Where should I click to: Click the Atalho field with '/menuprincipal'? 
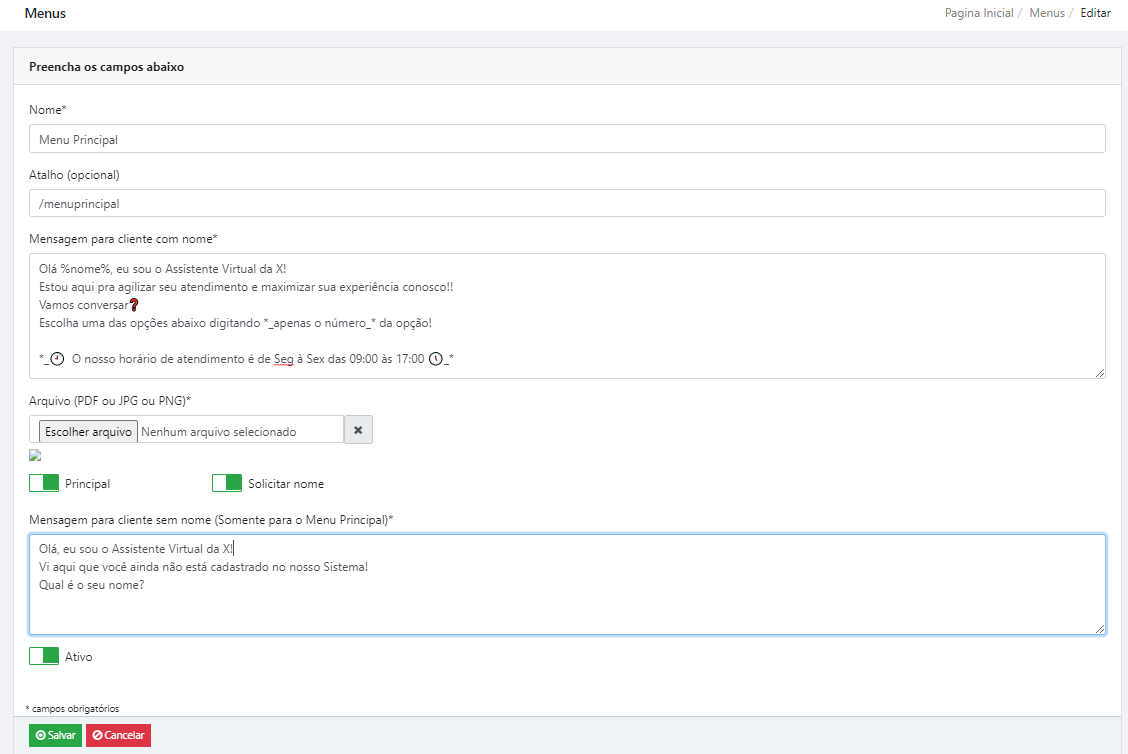567,204
